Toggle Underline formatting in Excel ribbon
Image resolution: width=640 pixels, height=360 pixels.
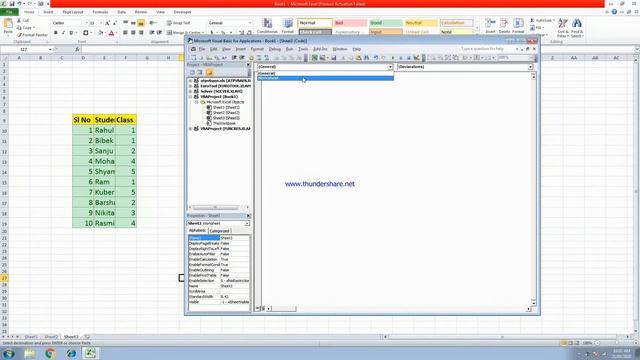71,33
